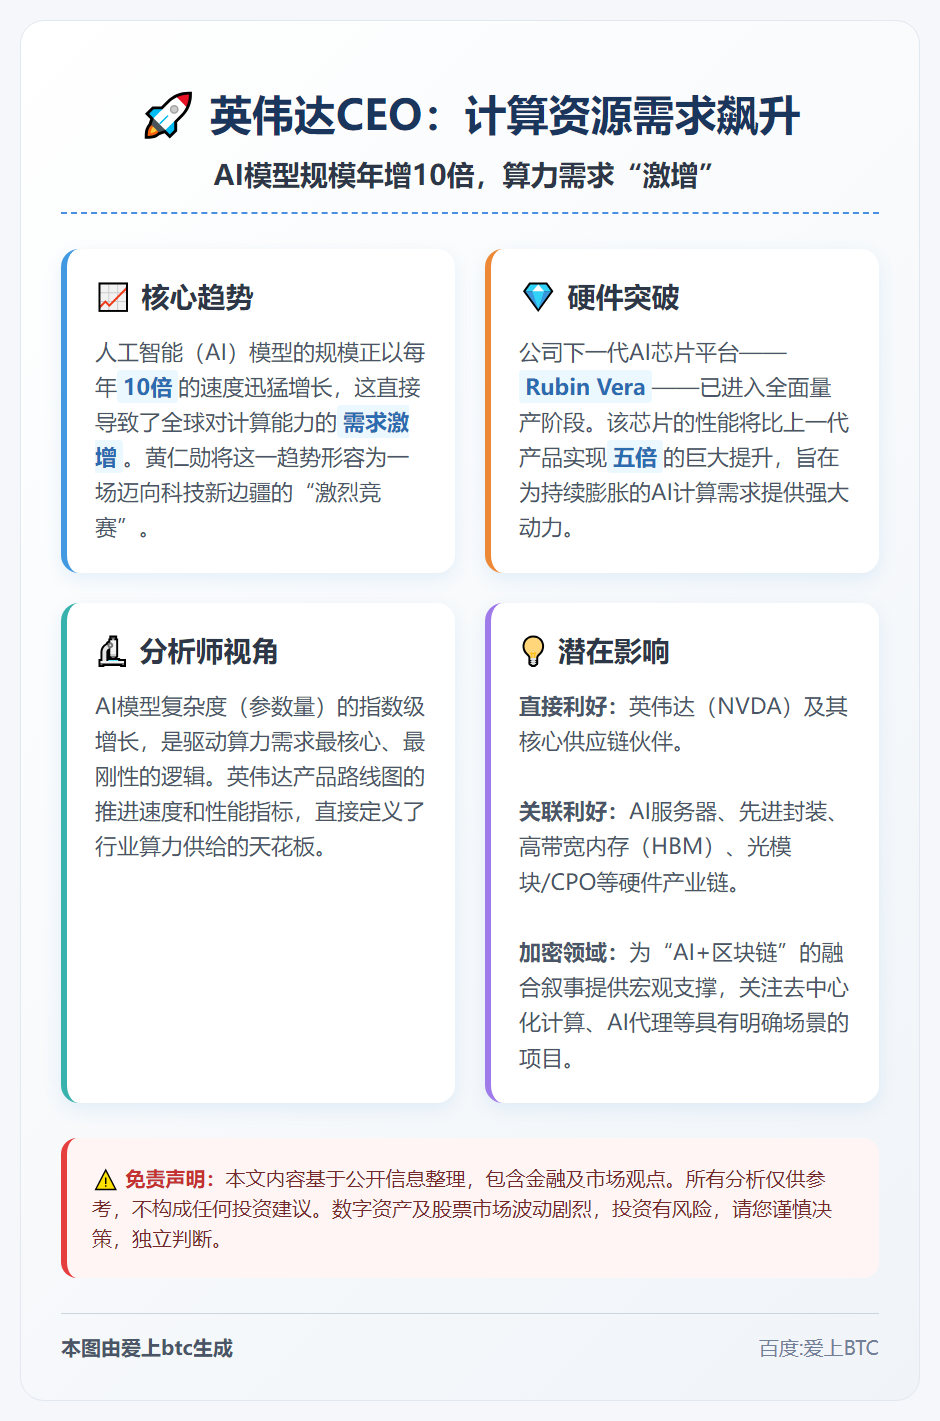Click the text 英伟达（NVDA）及其
The width and height of the screenshot is (940, 1421).
(738, 707)
